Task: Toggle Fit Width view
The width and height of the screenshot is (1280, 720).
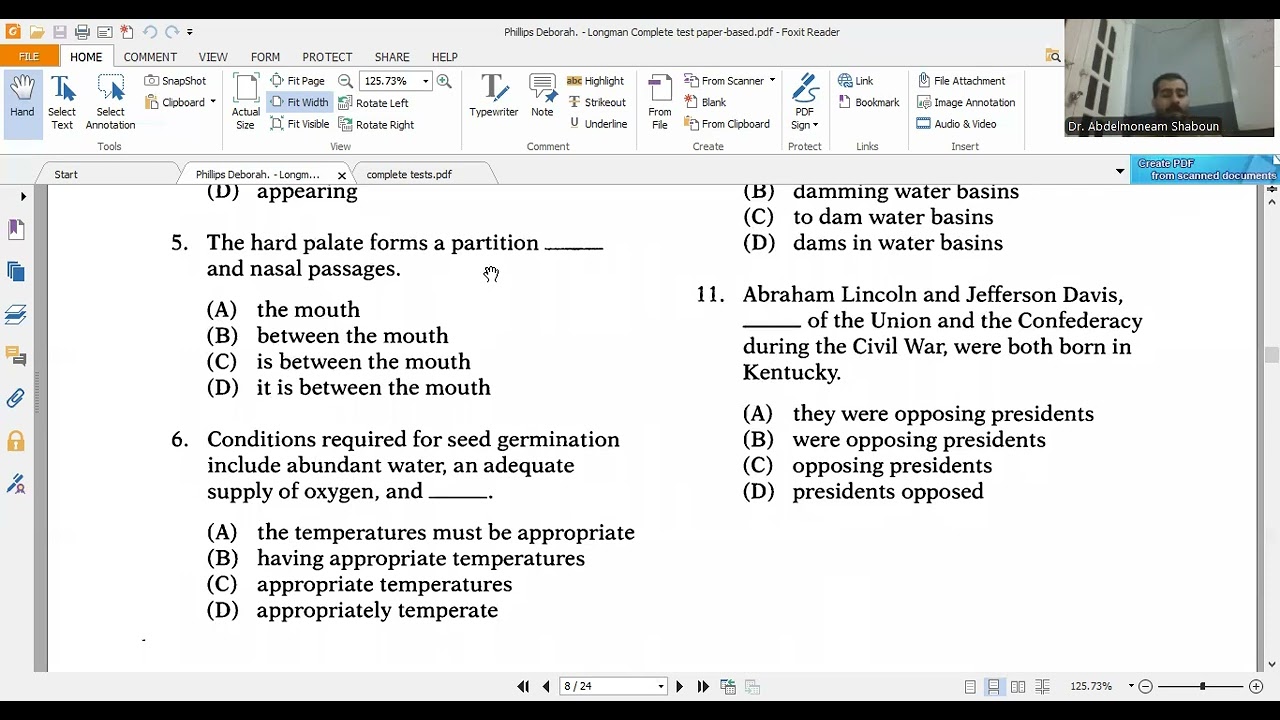Action: pyautogui.click(x=299, y=102)
